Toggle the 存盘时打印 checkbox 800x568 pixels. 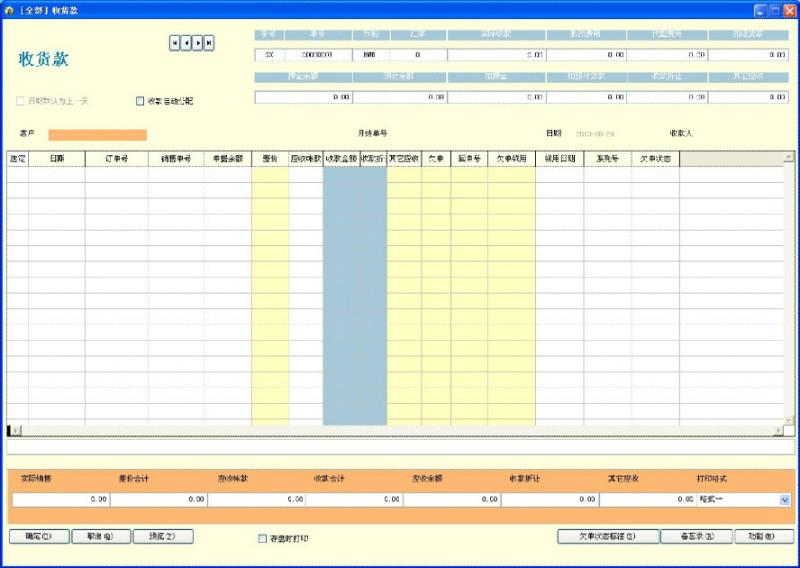coord(263,538)
